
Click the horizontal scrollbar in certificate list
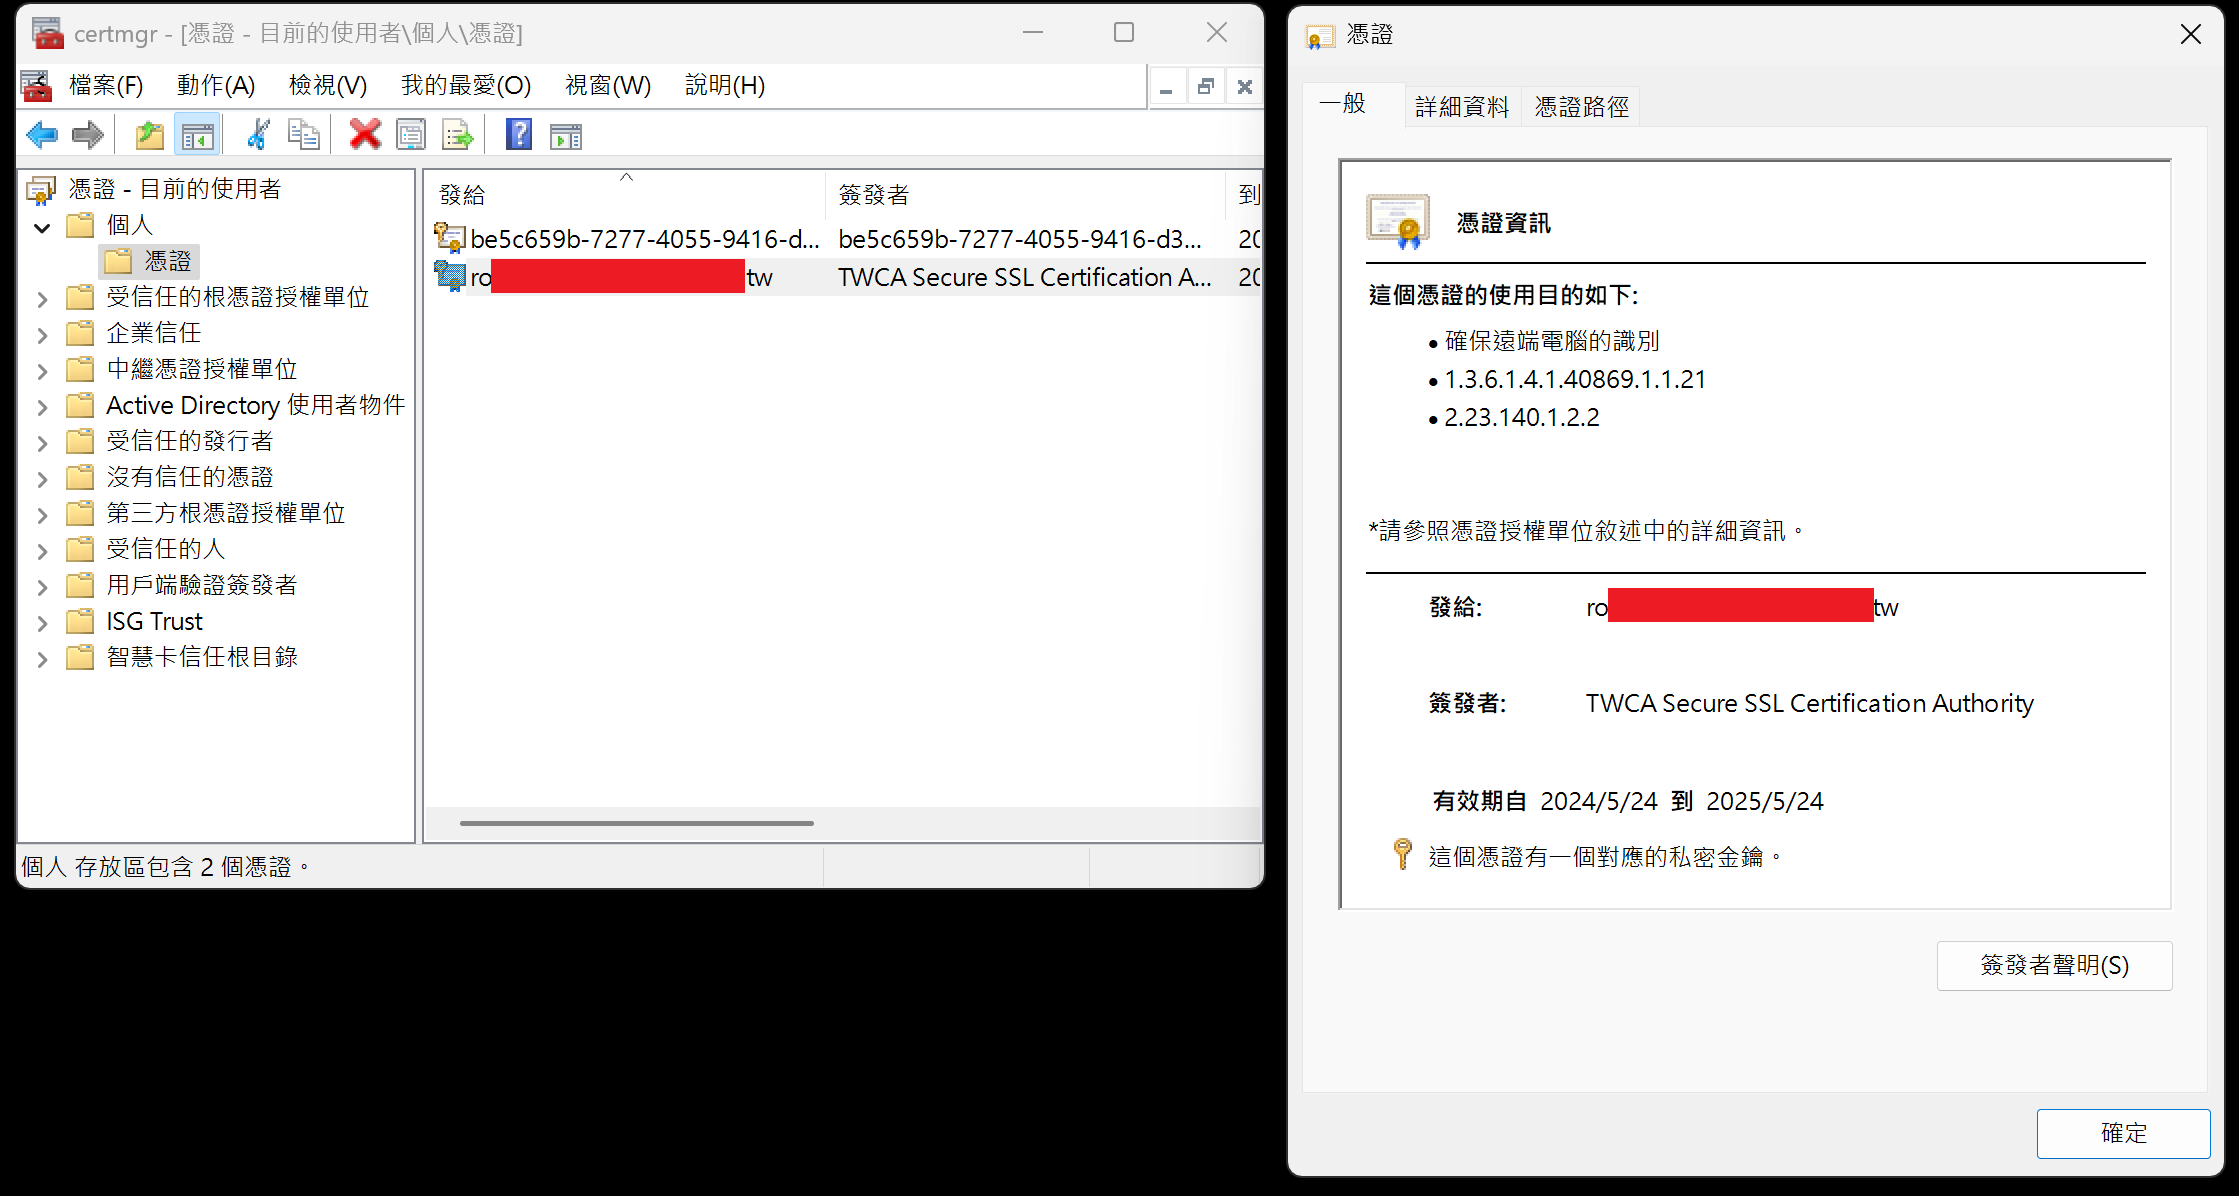(637, 823)
